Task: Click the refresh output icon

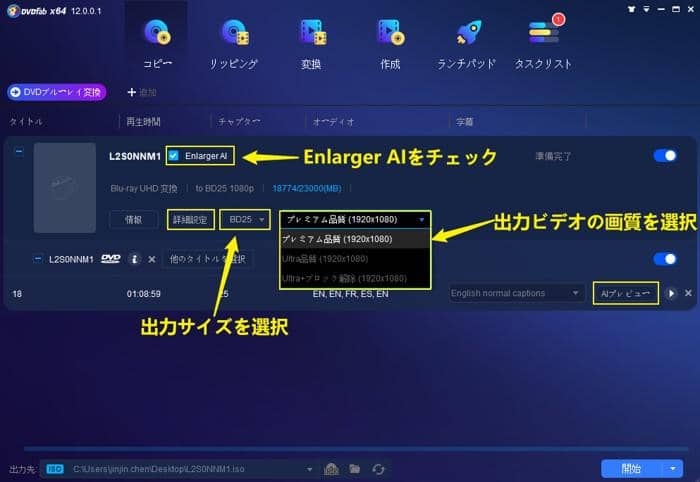Action: [x=378, y=469]
